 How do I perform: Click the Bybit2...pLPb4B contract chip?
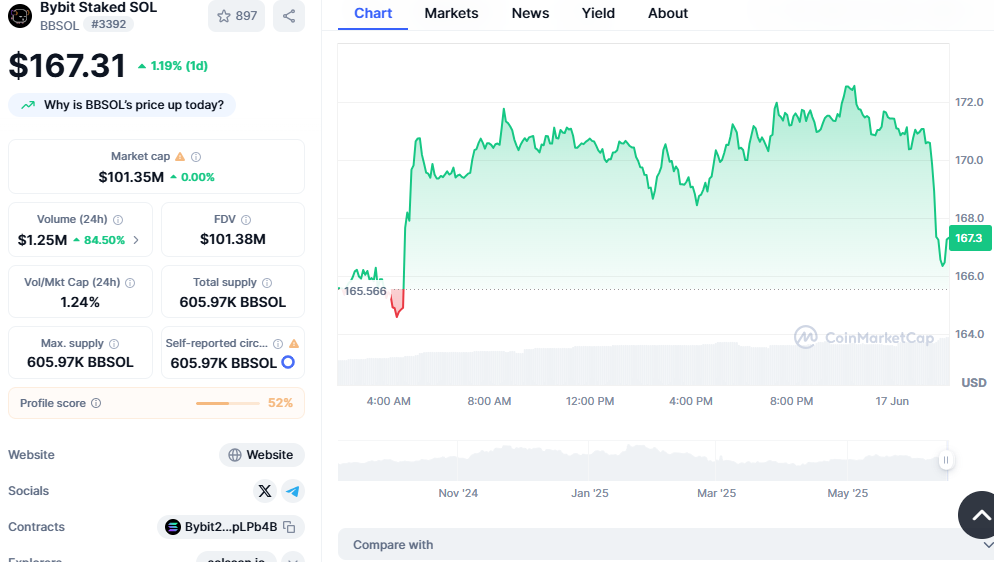click(231, 527)
